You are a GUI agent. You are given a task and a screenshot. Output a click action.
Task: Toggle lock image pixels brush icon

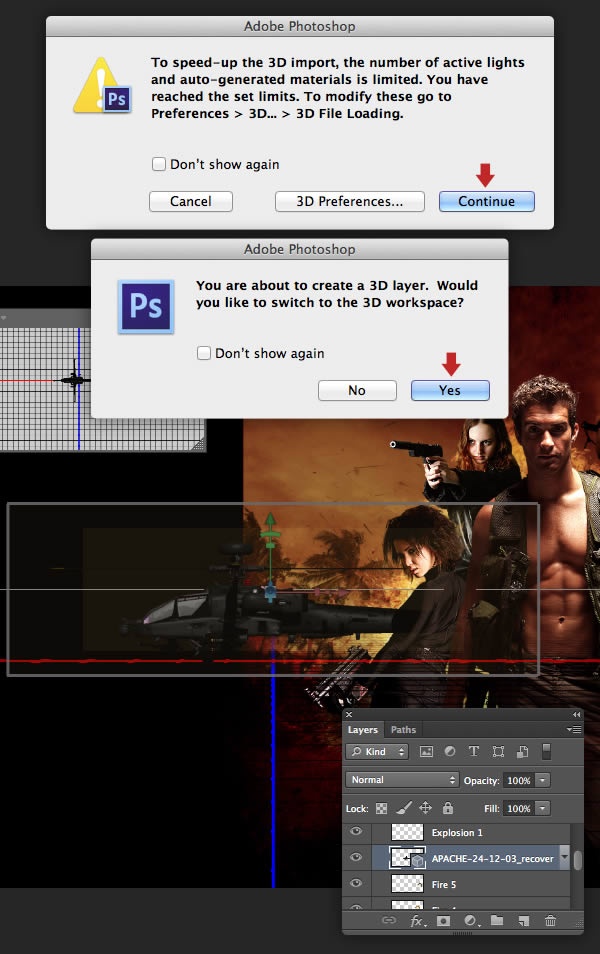[x=403, y=808]
